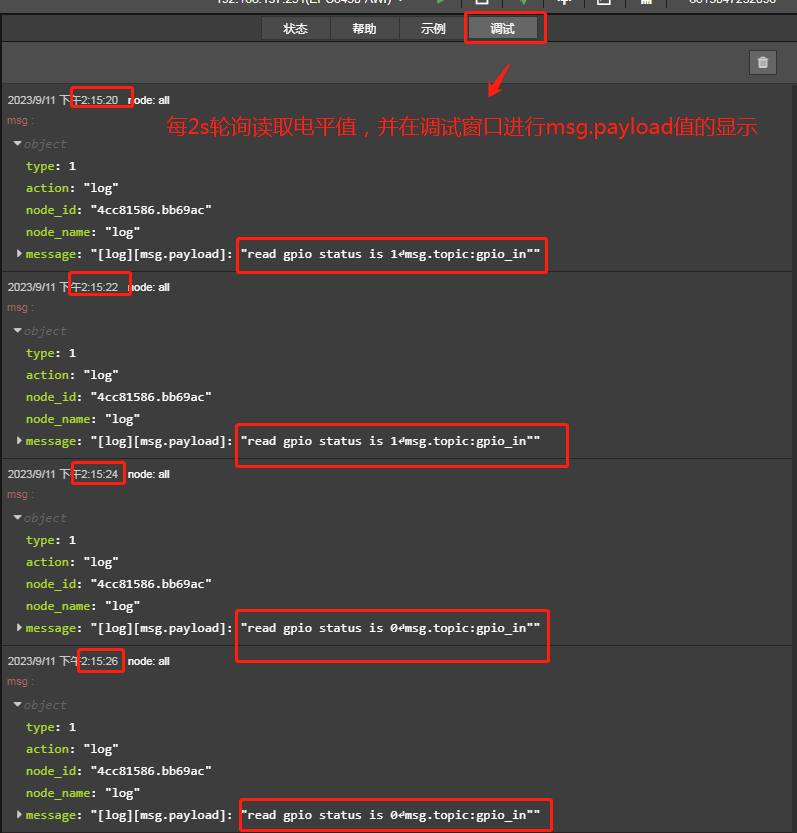Click the 调试 debug tab
This screenshot has width=797, height=833.
point(502,29)
